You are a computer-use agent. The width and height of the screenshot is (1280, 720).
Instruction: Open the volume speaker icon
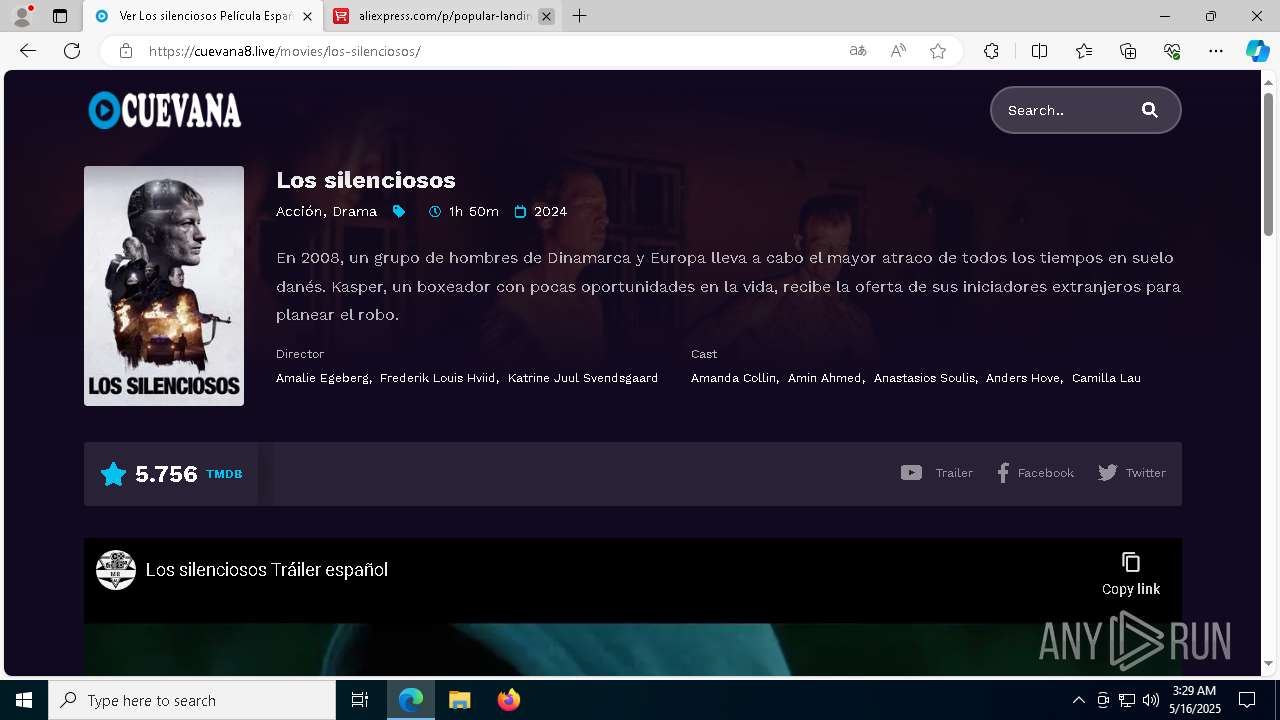[x=1150, y=700]
